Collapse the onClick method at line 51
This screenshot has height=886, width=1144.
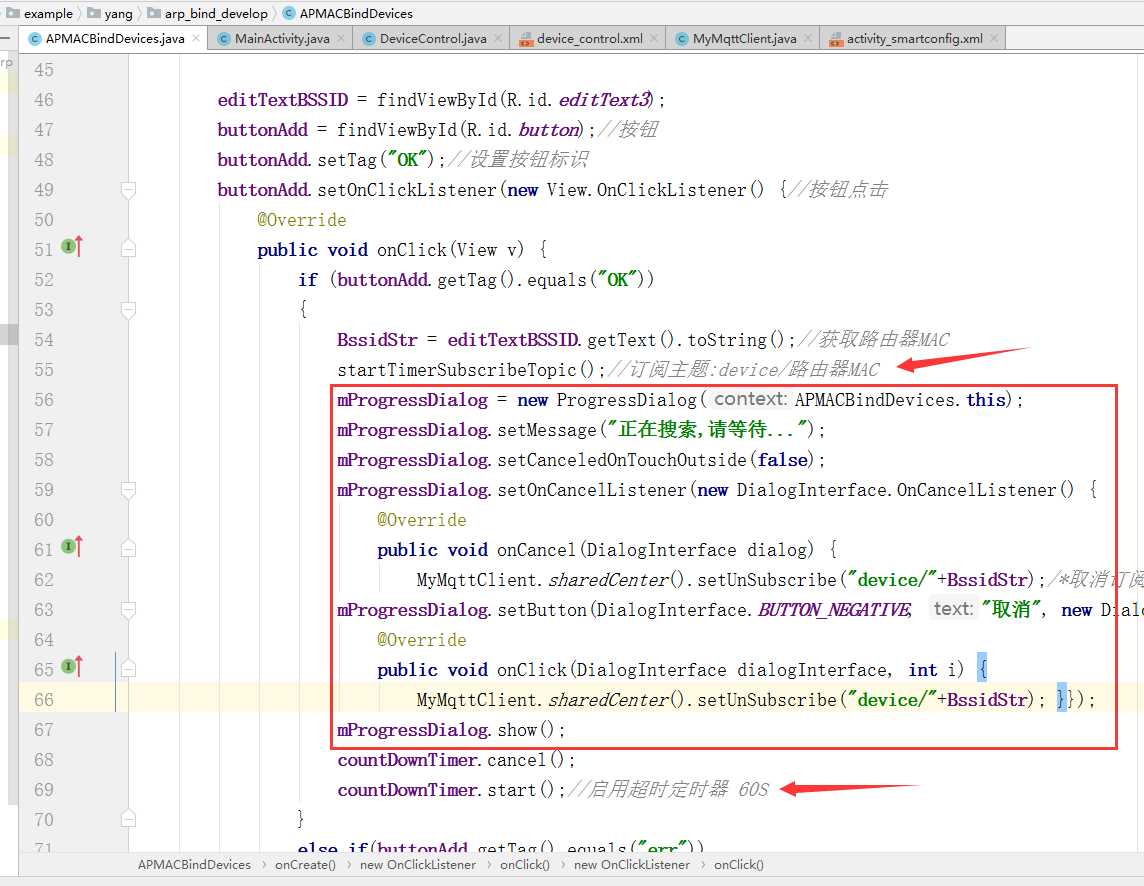(128, 250)
